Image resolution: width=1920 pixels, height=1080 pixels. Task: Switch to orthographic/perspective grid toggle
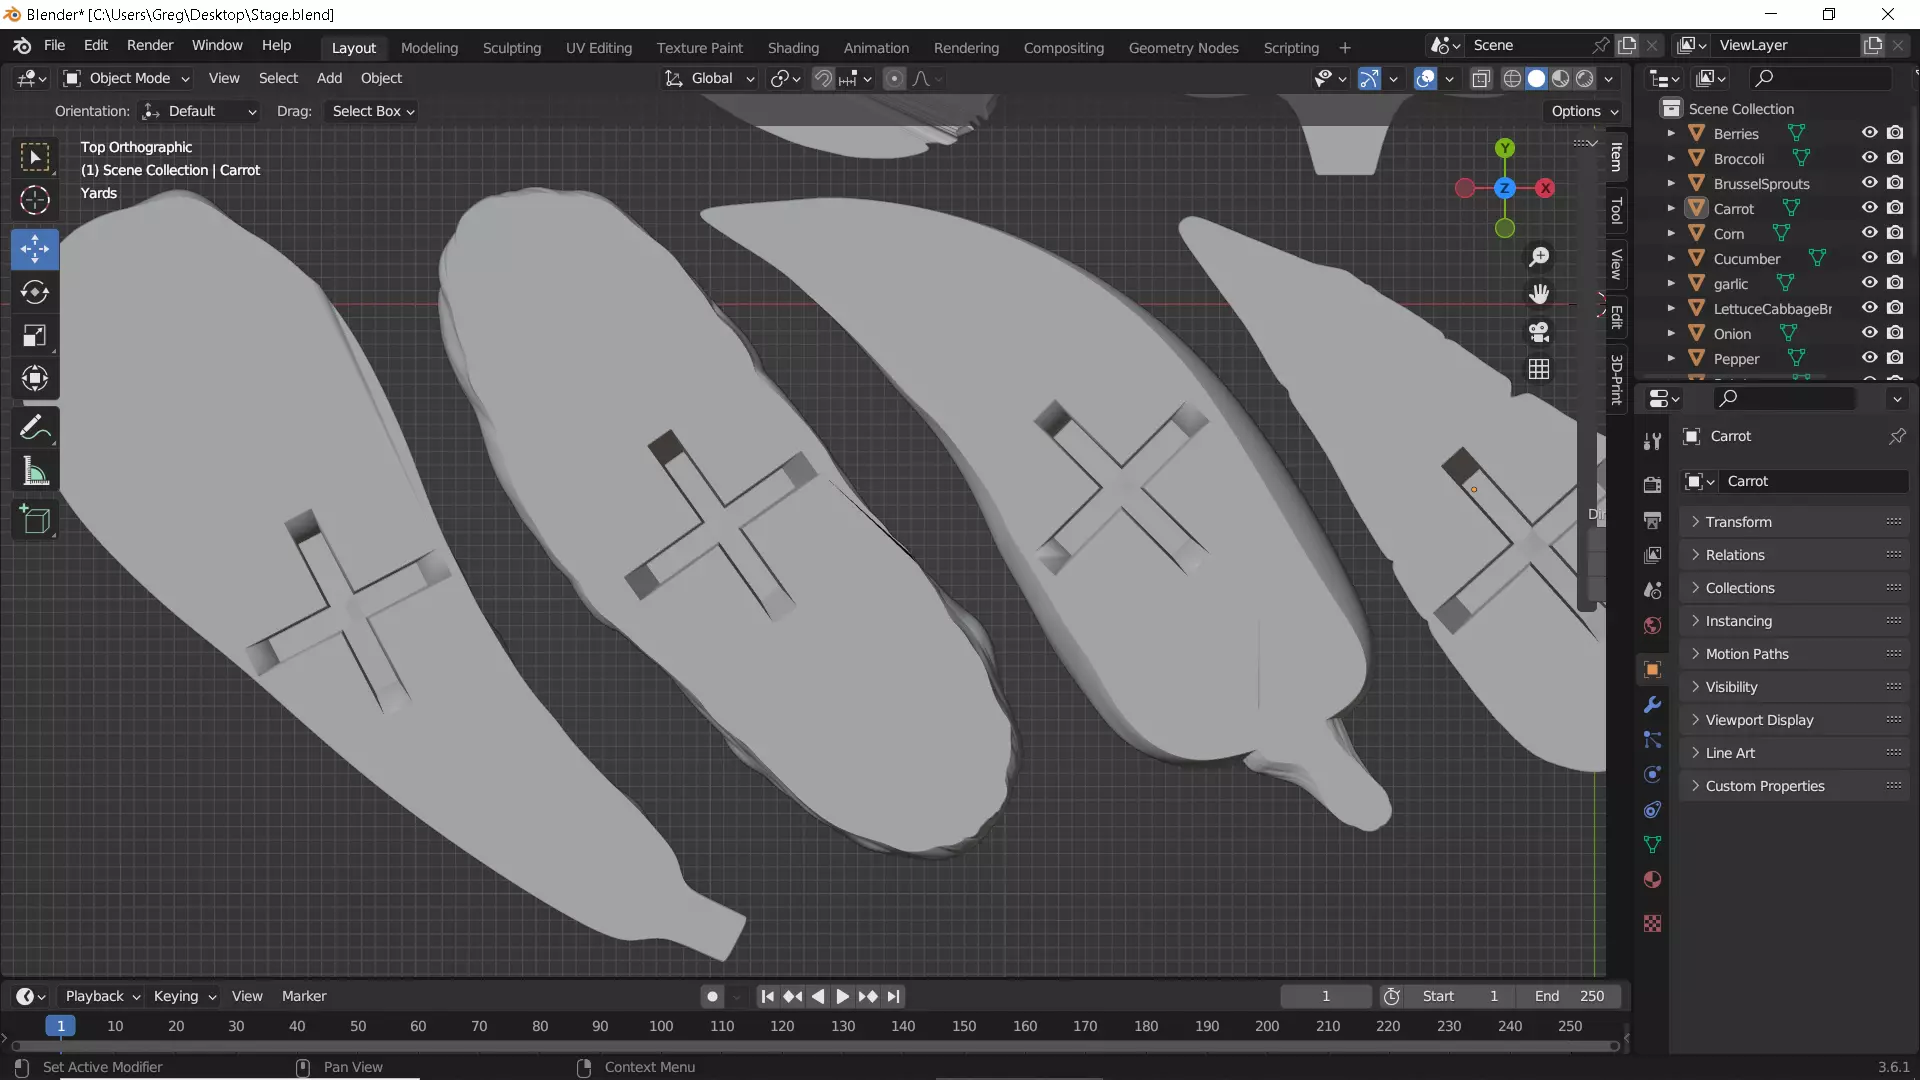[1539, 369]
